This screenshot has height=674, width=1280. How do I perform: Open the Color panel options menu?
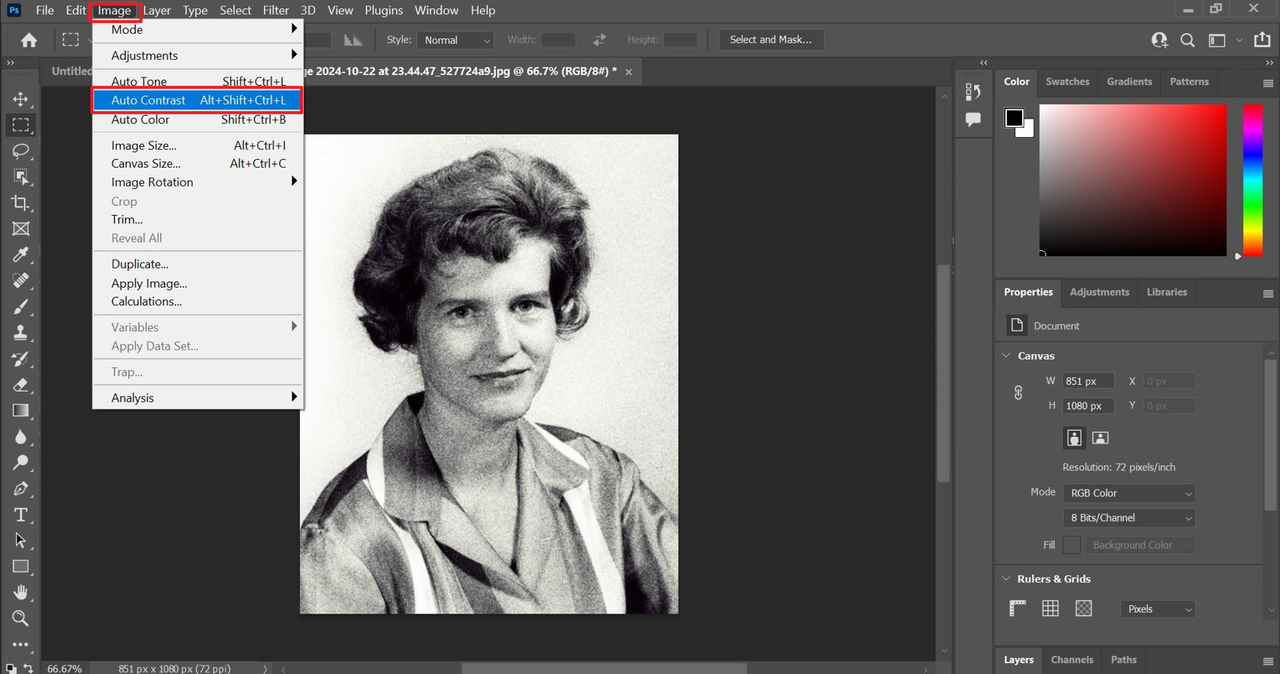click(1268, 83)
